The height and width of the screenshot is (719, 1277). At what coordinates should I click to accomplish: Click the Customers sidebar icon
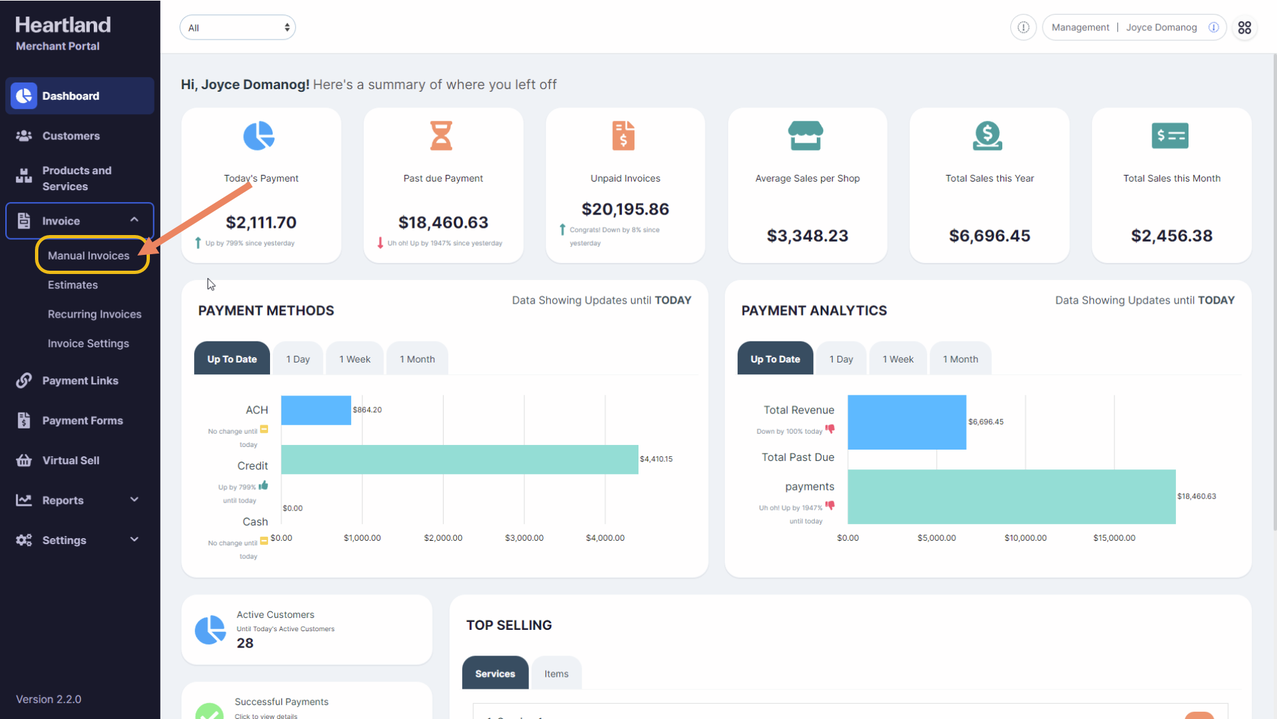point(24,136)
